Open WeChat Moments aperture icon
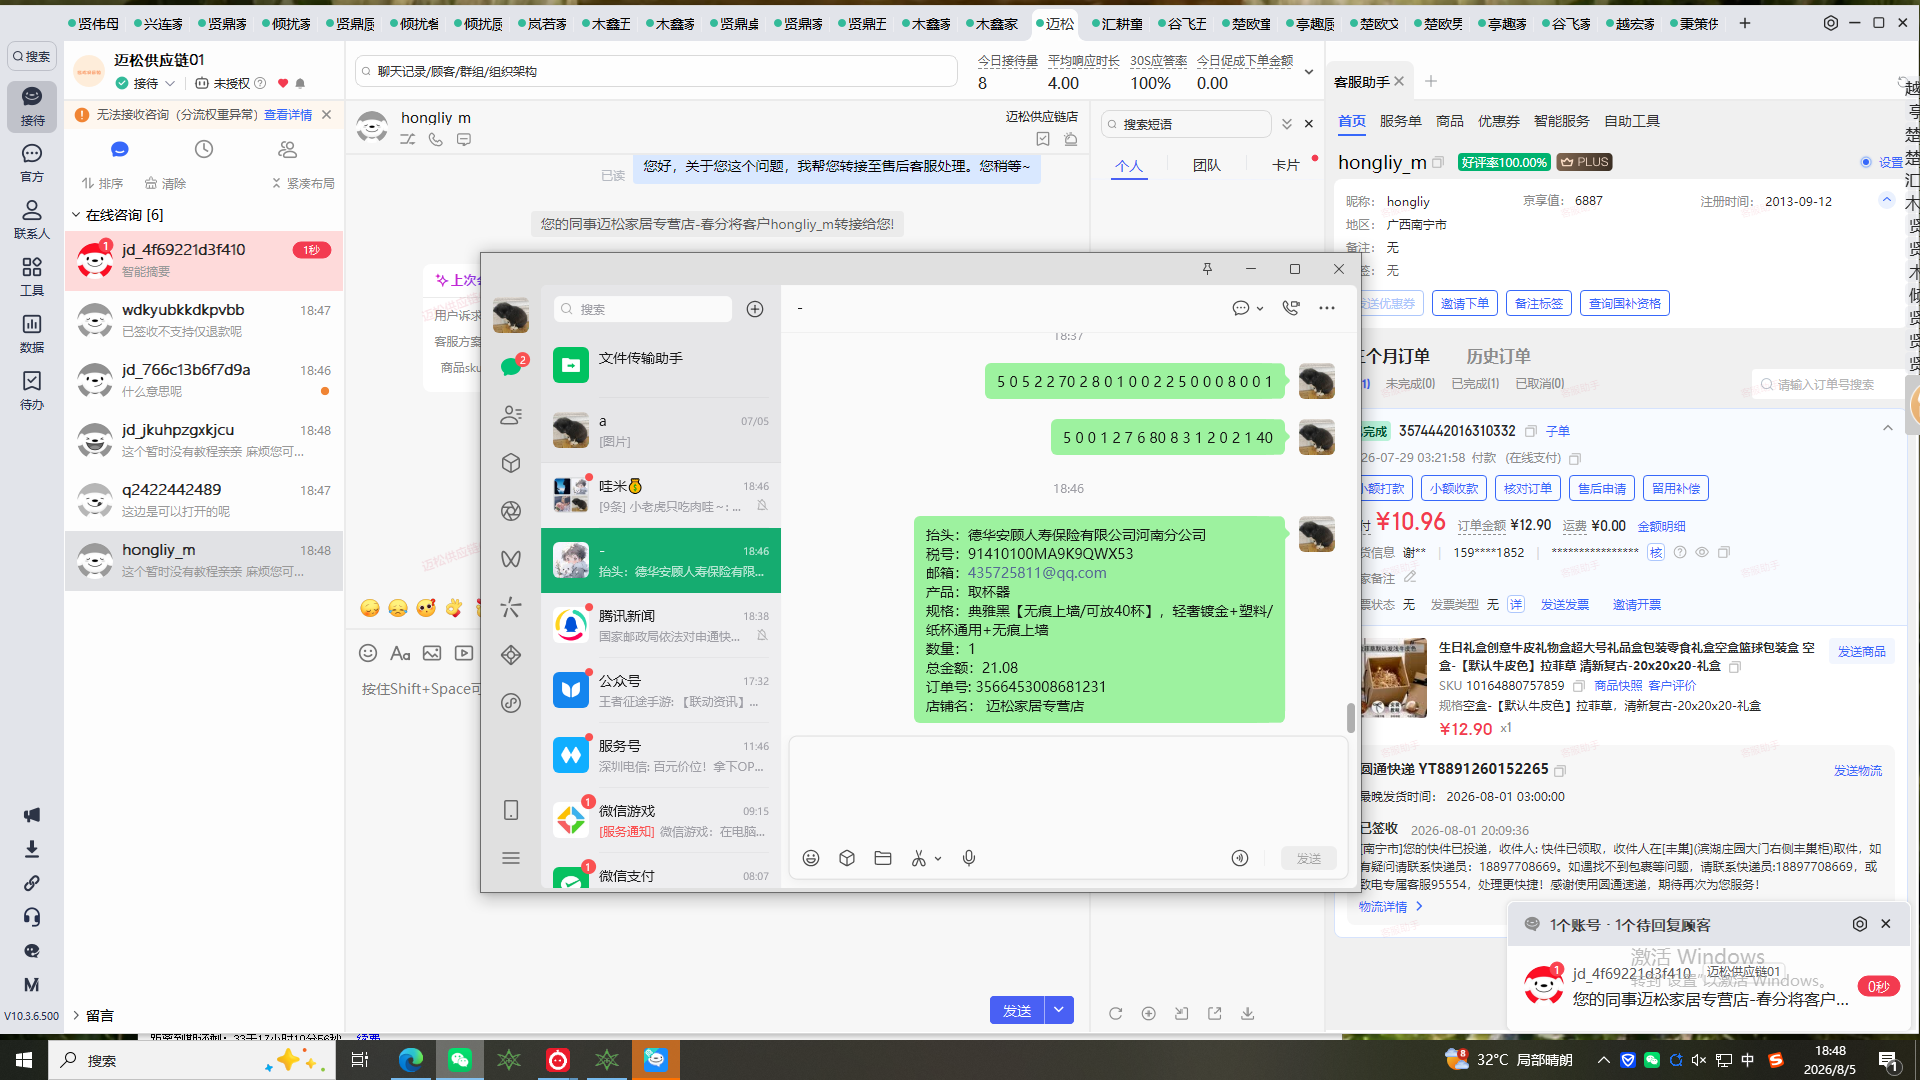Screen dimensions: 1920x1080 [x=511, y=511]
